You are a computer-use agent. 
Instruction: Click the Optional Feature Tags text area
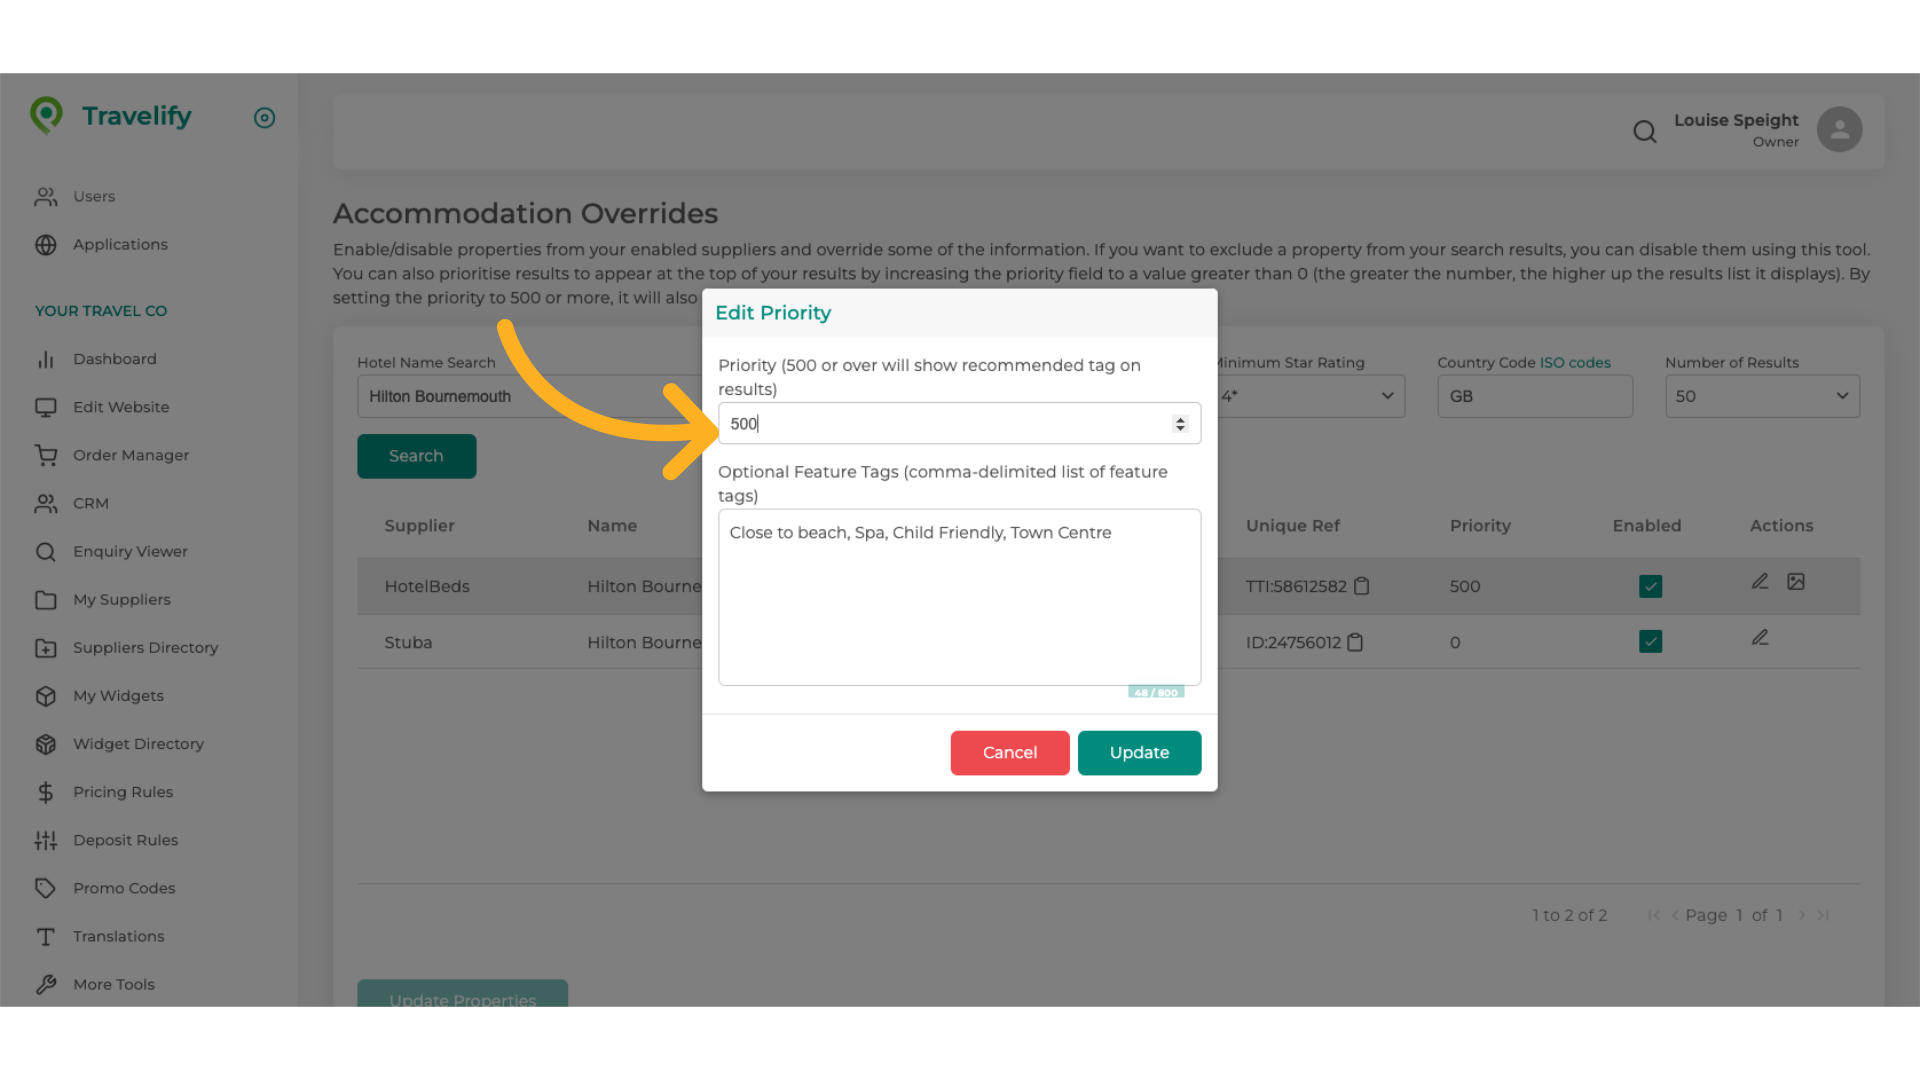click(x=958, y=597)
